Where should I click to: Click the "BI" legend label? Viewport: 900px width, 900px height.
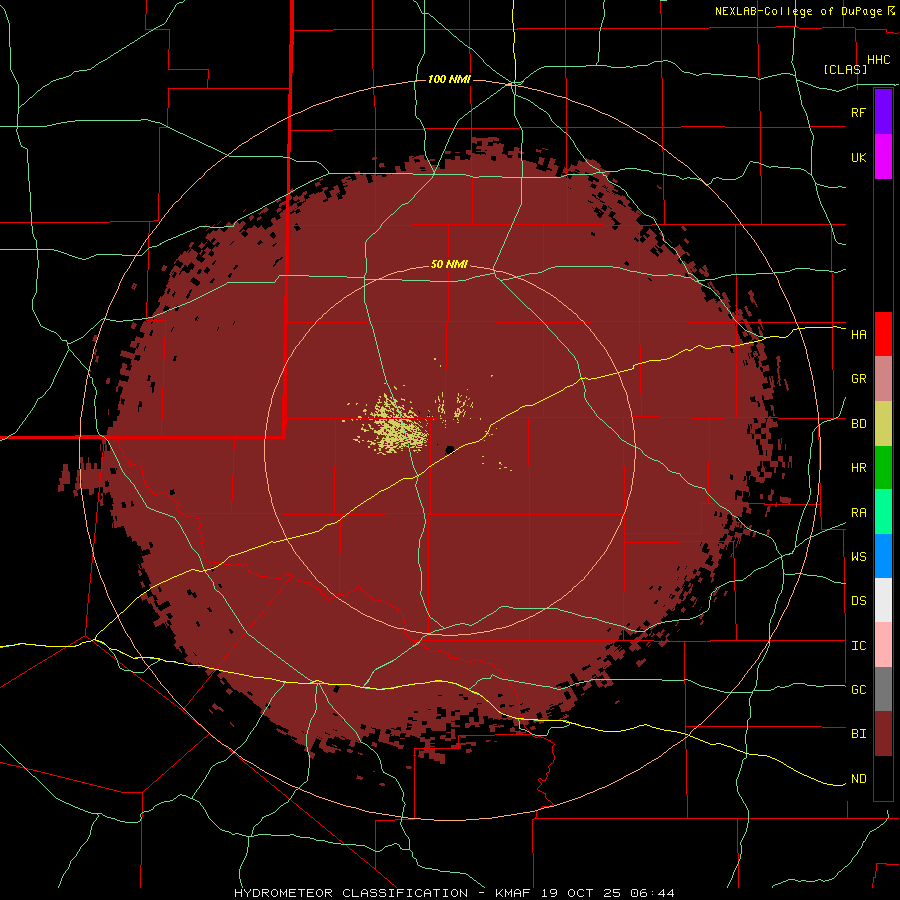[x=858, y=734]
